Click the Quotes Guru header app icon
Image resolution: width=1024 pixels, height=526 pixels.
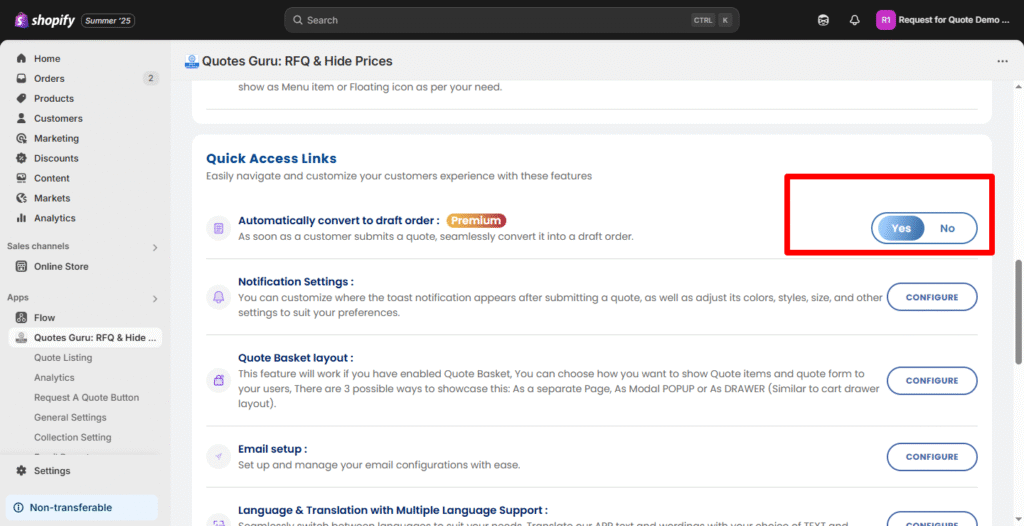(191, 61)
